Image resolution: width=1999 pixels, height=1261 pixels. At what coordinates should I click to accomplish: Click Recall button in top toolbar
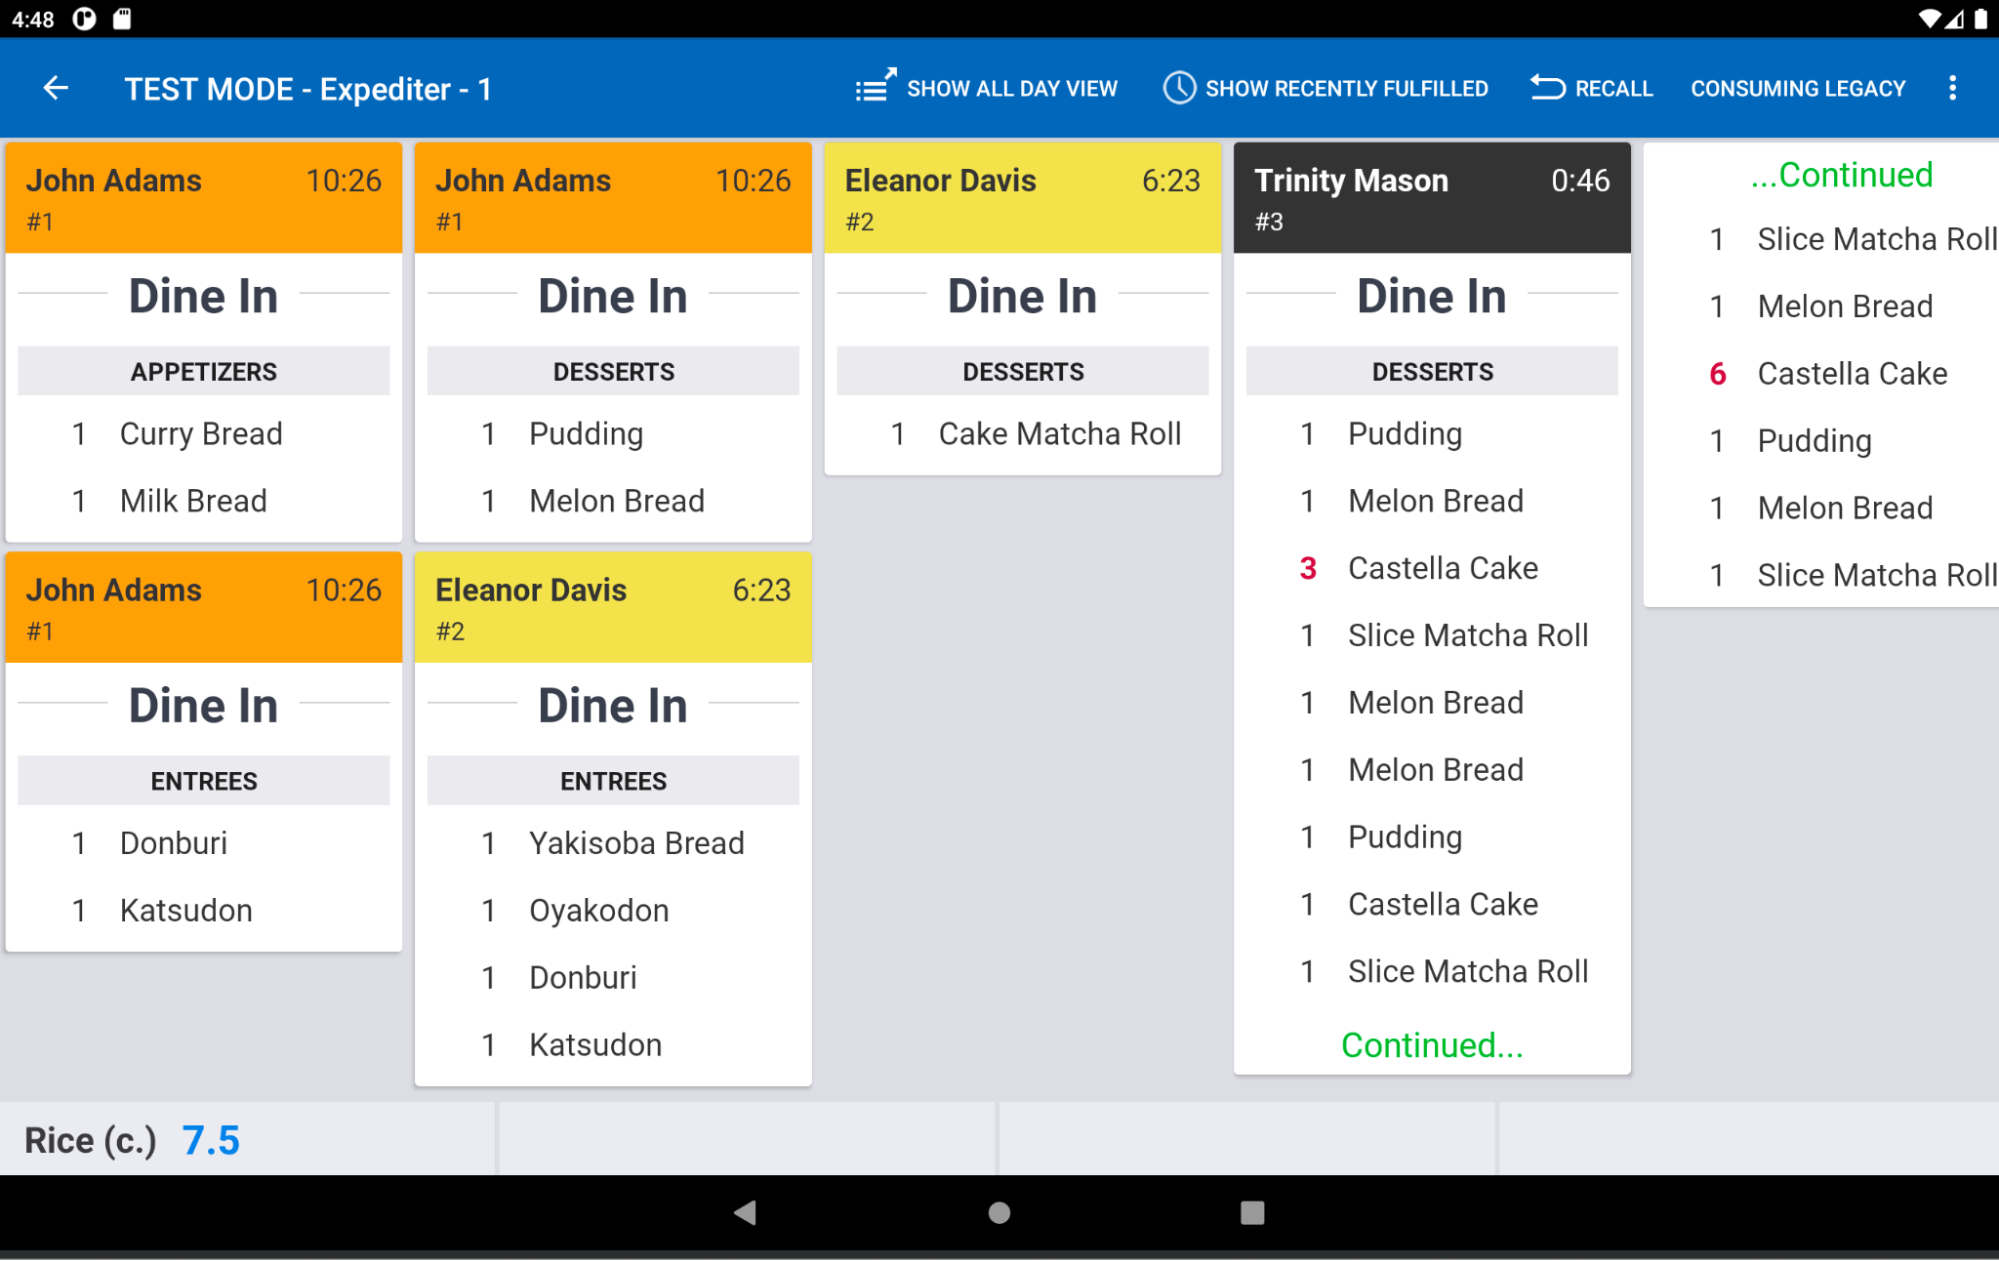[1589, 89]
